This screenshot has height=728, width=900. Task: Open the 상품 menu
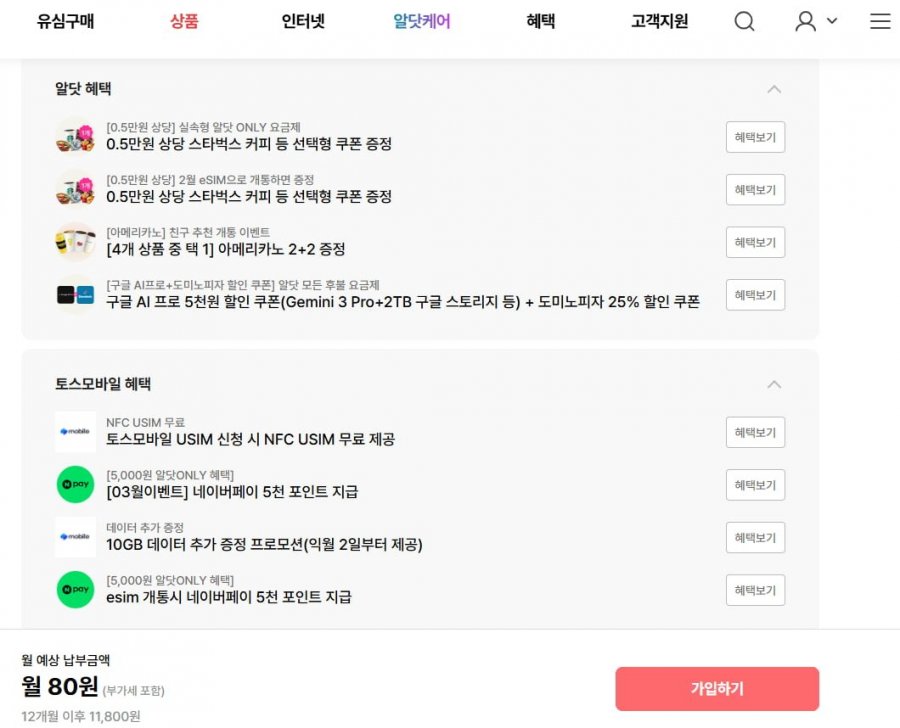click(184, 21)
